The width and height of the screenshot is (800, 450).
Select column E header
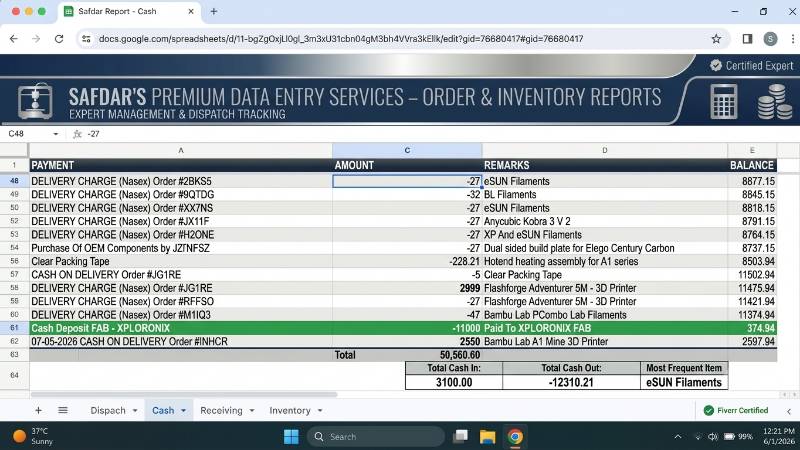[x=752, y=151]
